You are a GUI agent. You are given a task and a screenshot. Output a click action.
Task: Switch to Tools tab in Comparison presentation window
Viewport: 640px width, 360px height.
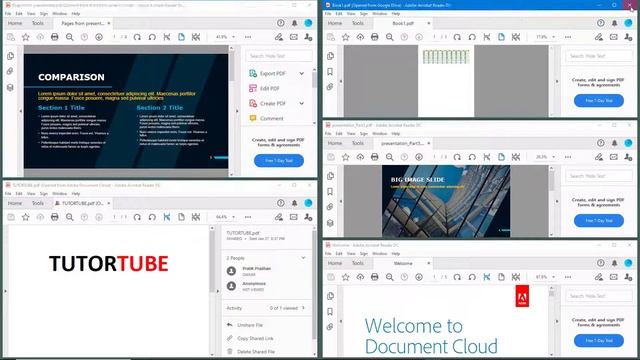(38, 23)
